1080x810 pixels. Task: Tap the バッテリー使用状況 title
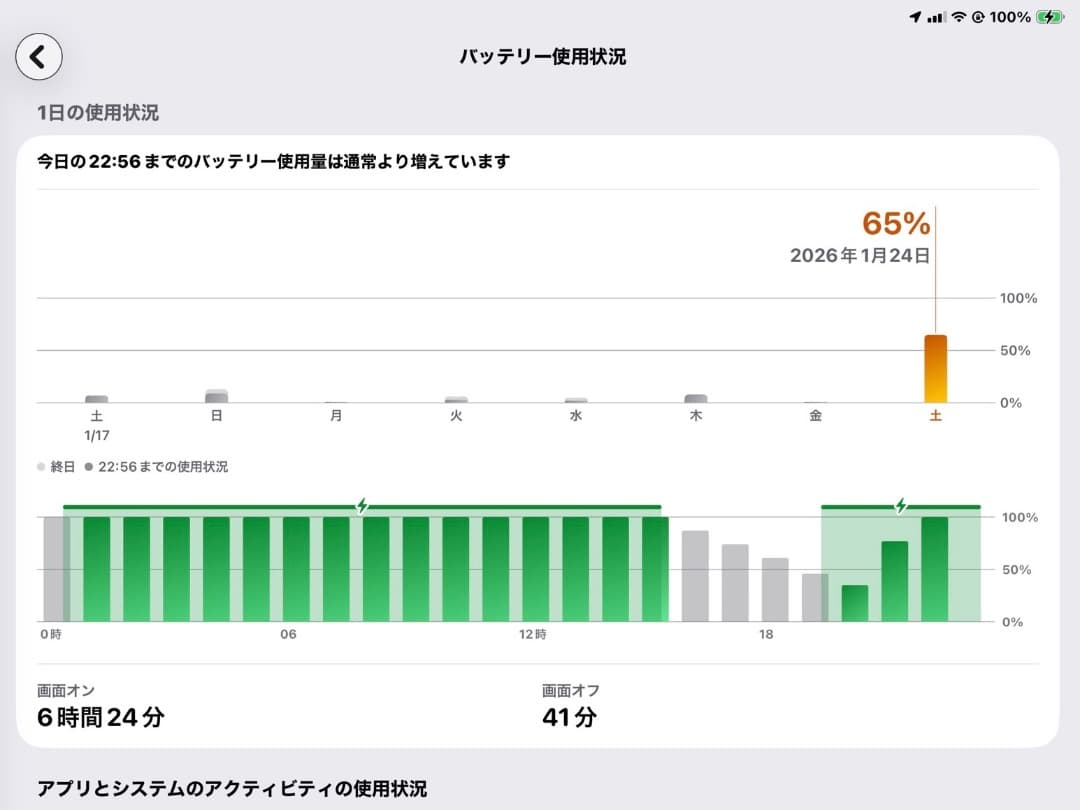pyautogui.click(x=540, y=57)
